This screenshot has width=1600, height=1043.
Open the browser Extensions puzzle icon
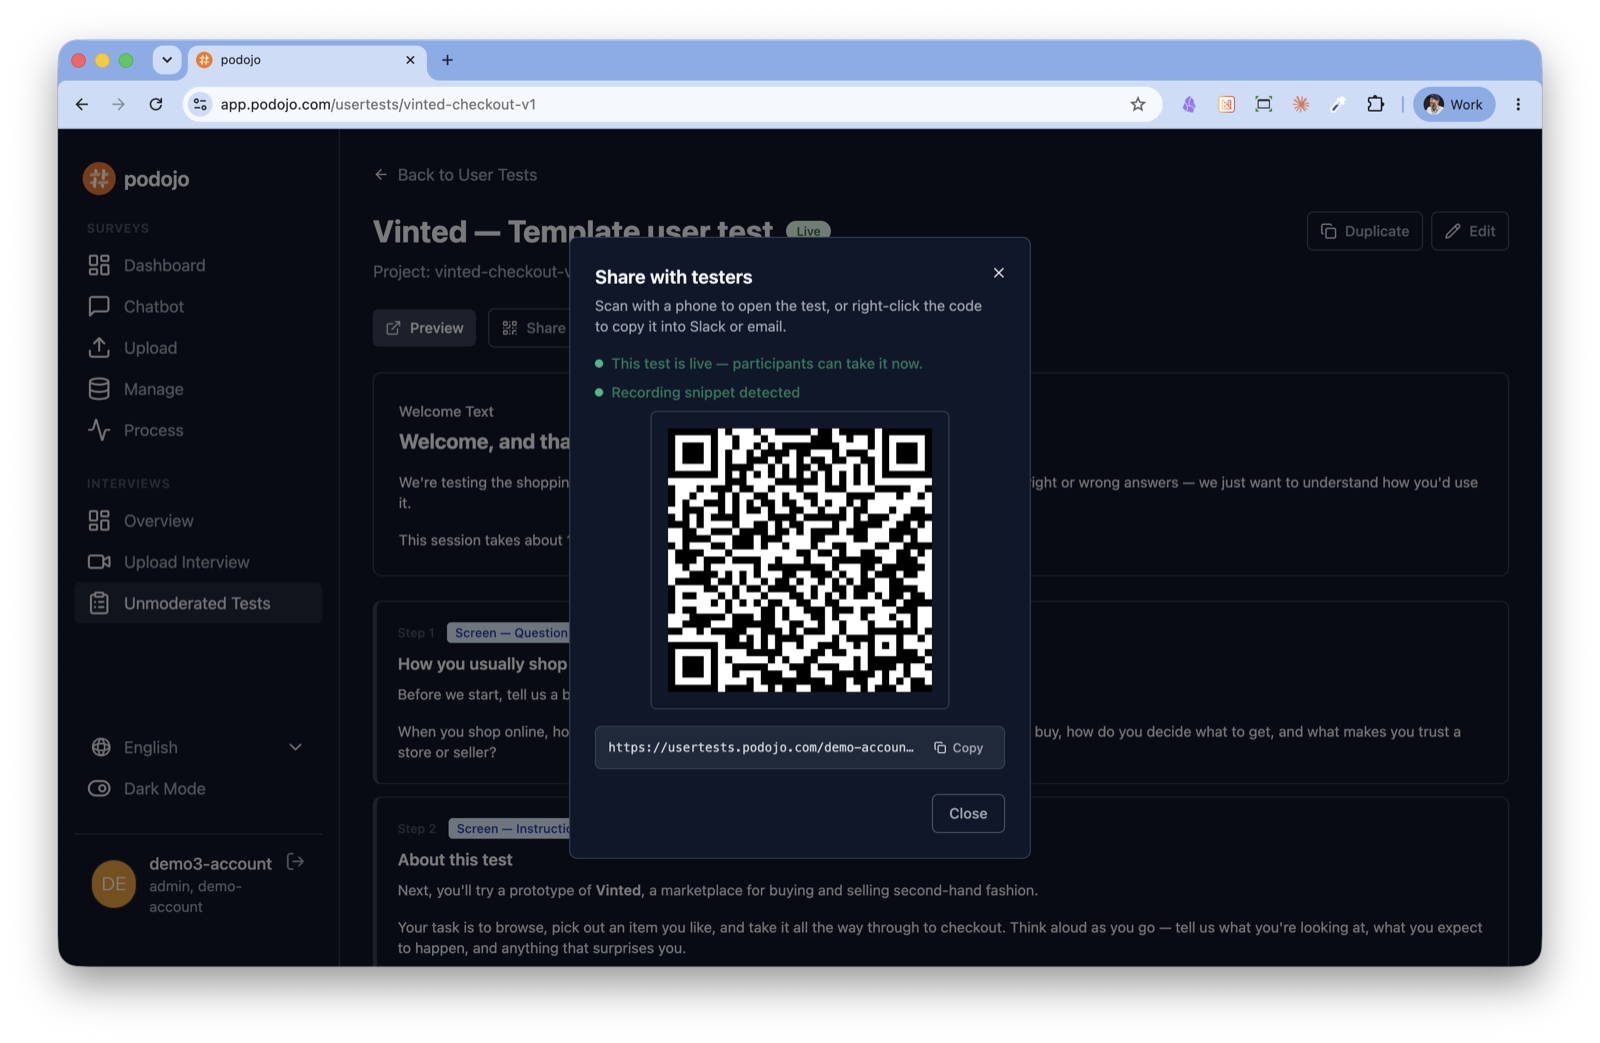(x=1375, y=104)
